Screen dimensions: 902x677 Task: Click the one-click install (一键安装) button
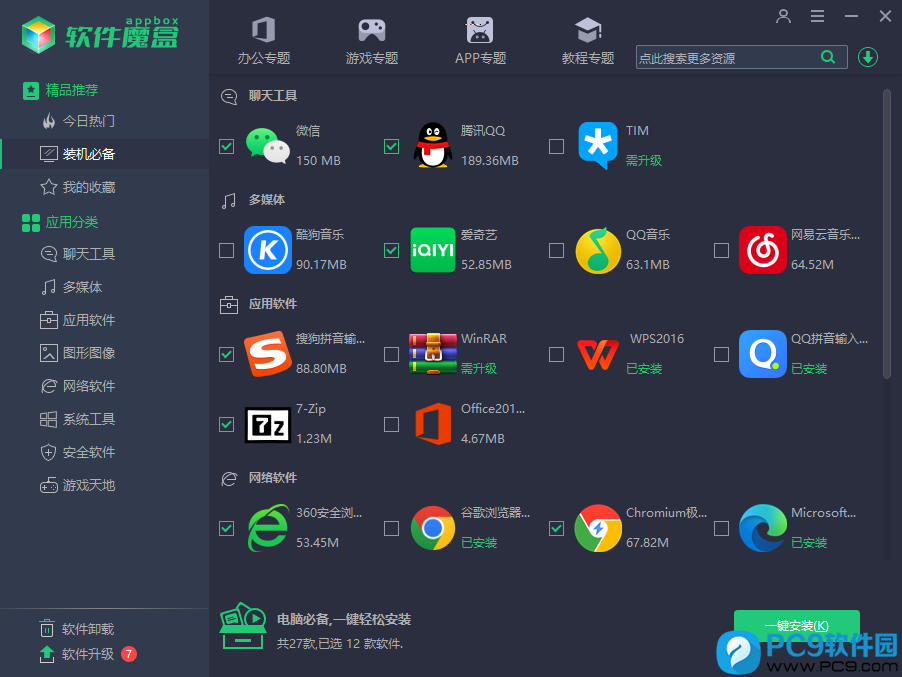coord(797,626)
